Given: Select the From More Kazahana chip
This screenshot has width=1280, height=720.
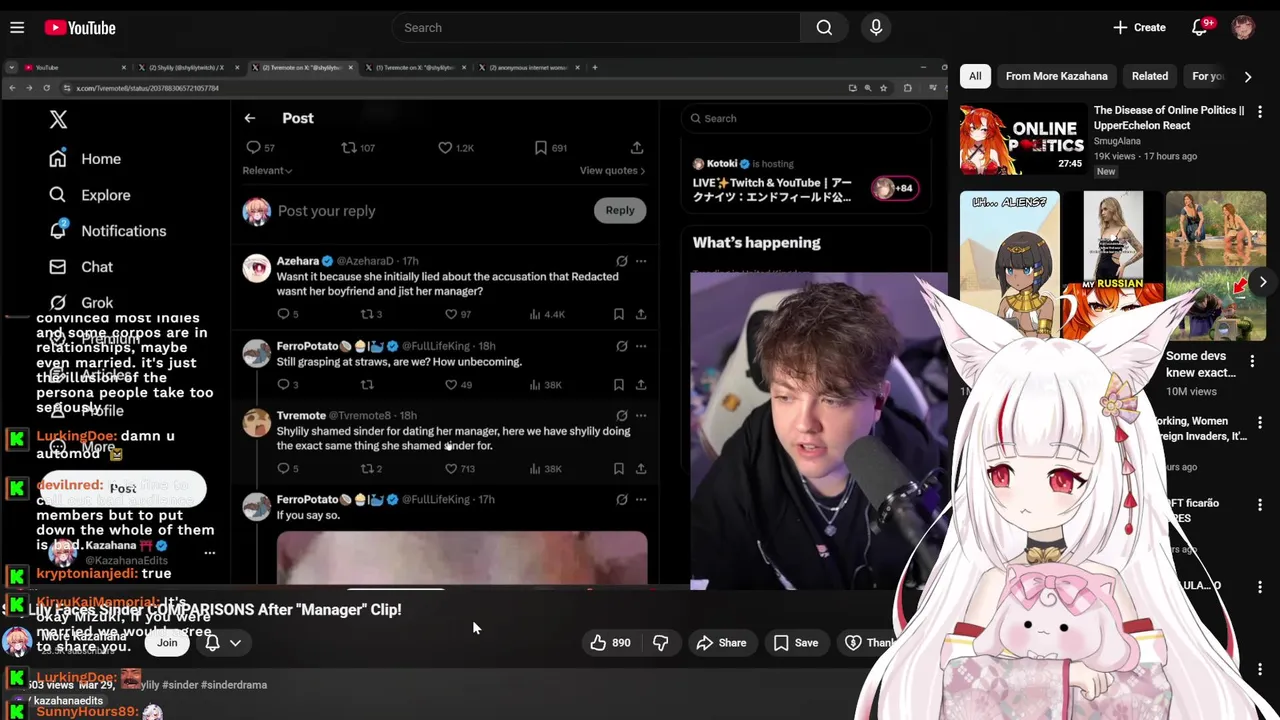Looking at the screenshot, I should [1056, 76].
